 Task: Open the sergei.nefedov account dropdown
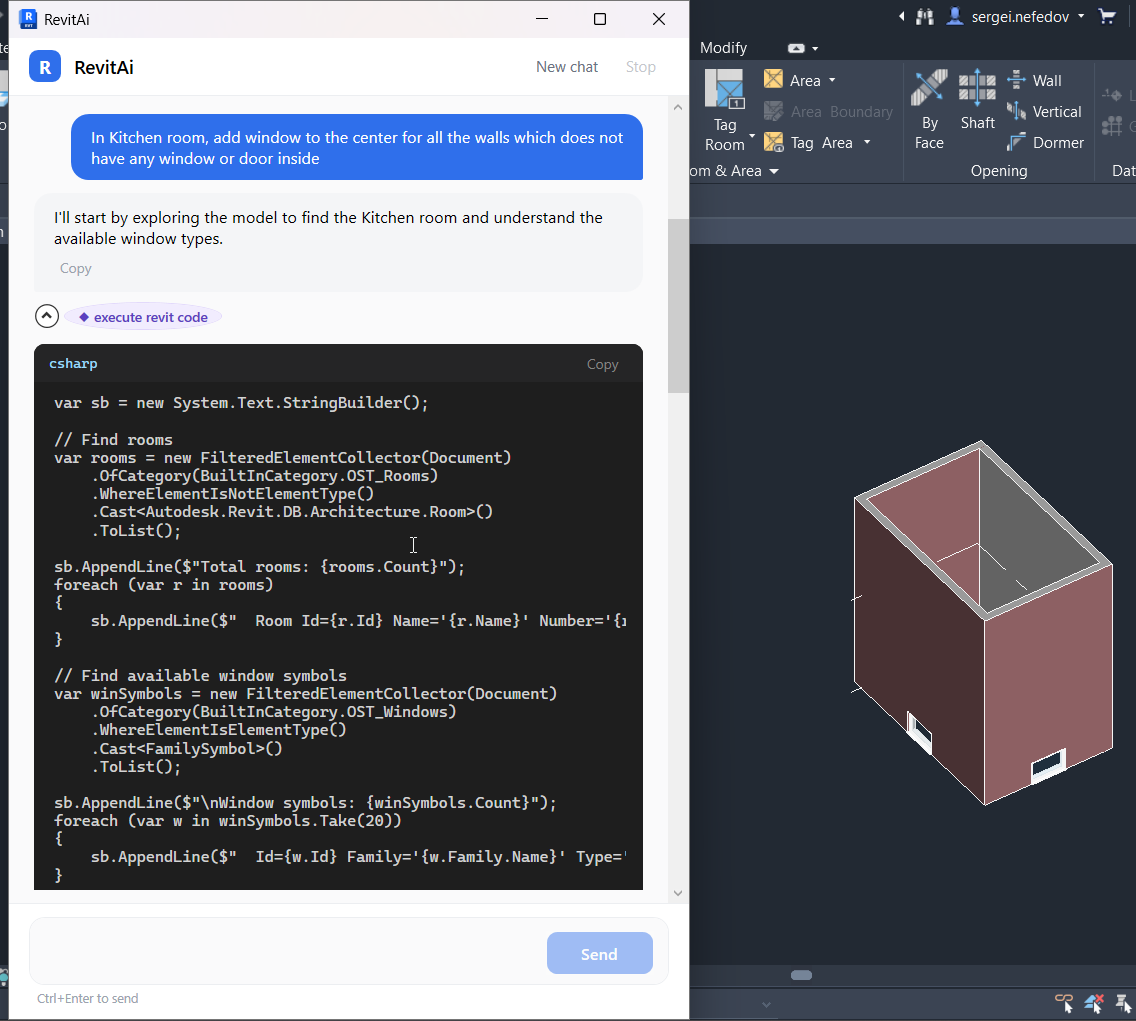(x=1081, y=16)
